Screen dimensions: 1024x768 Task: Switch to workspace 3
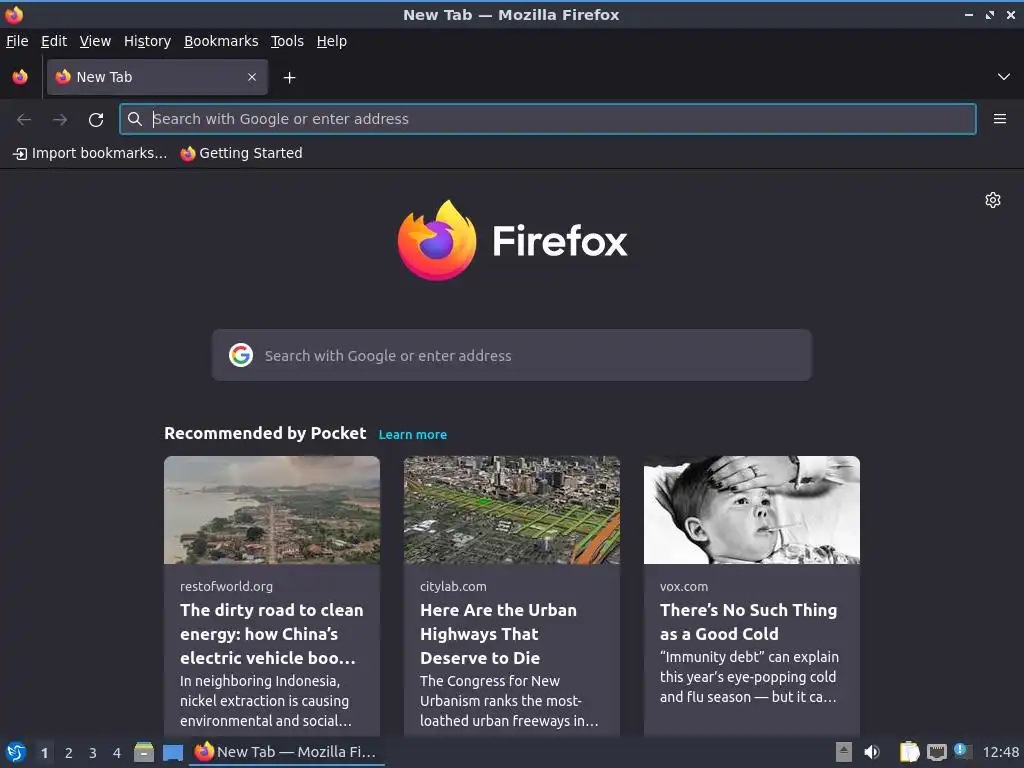(93, 753)
